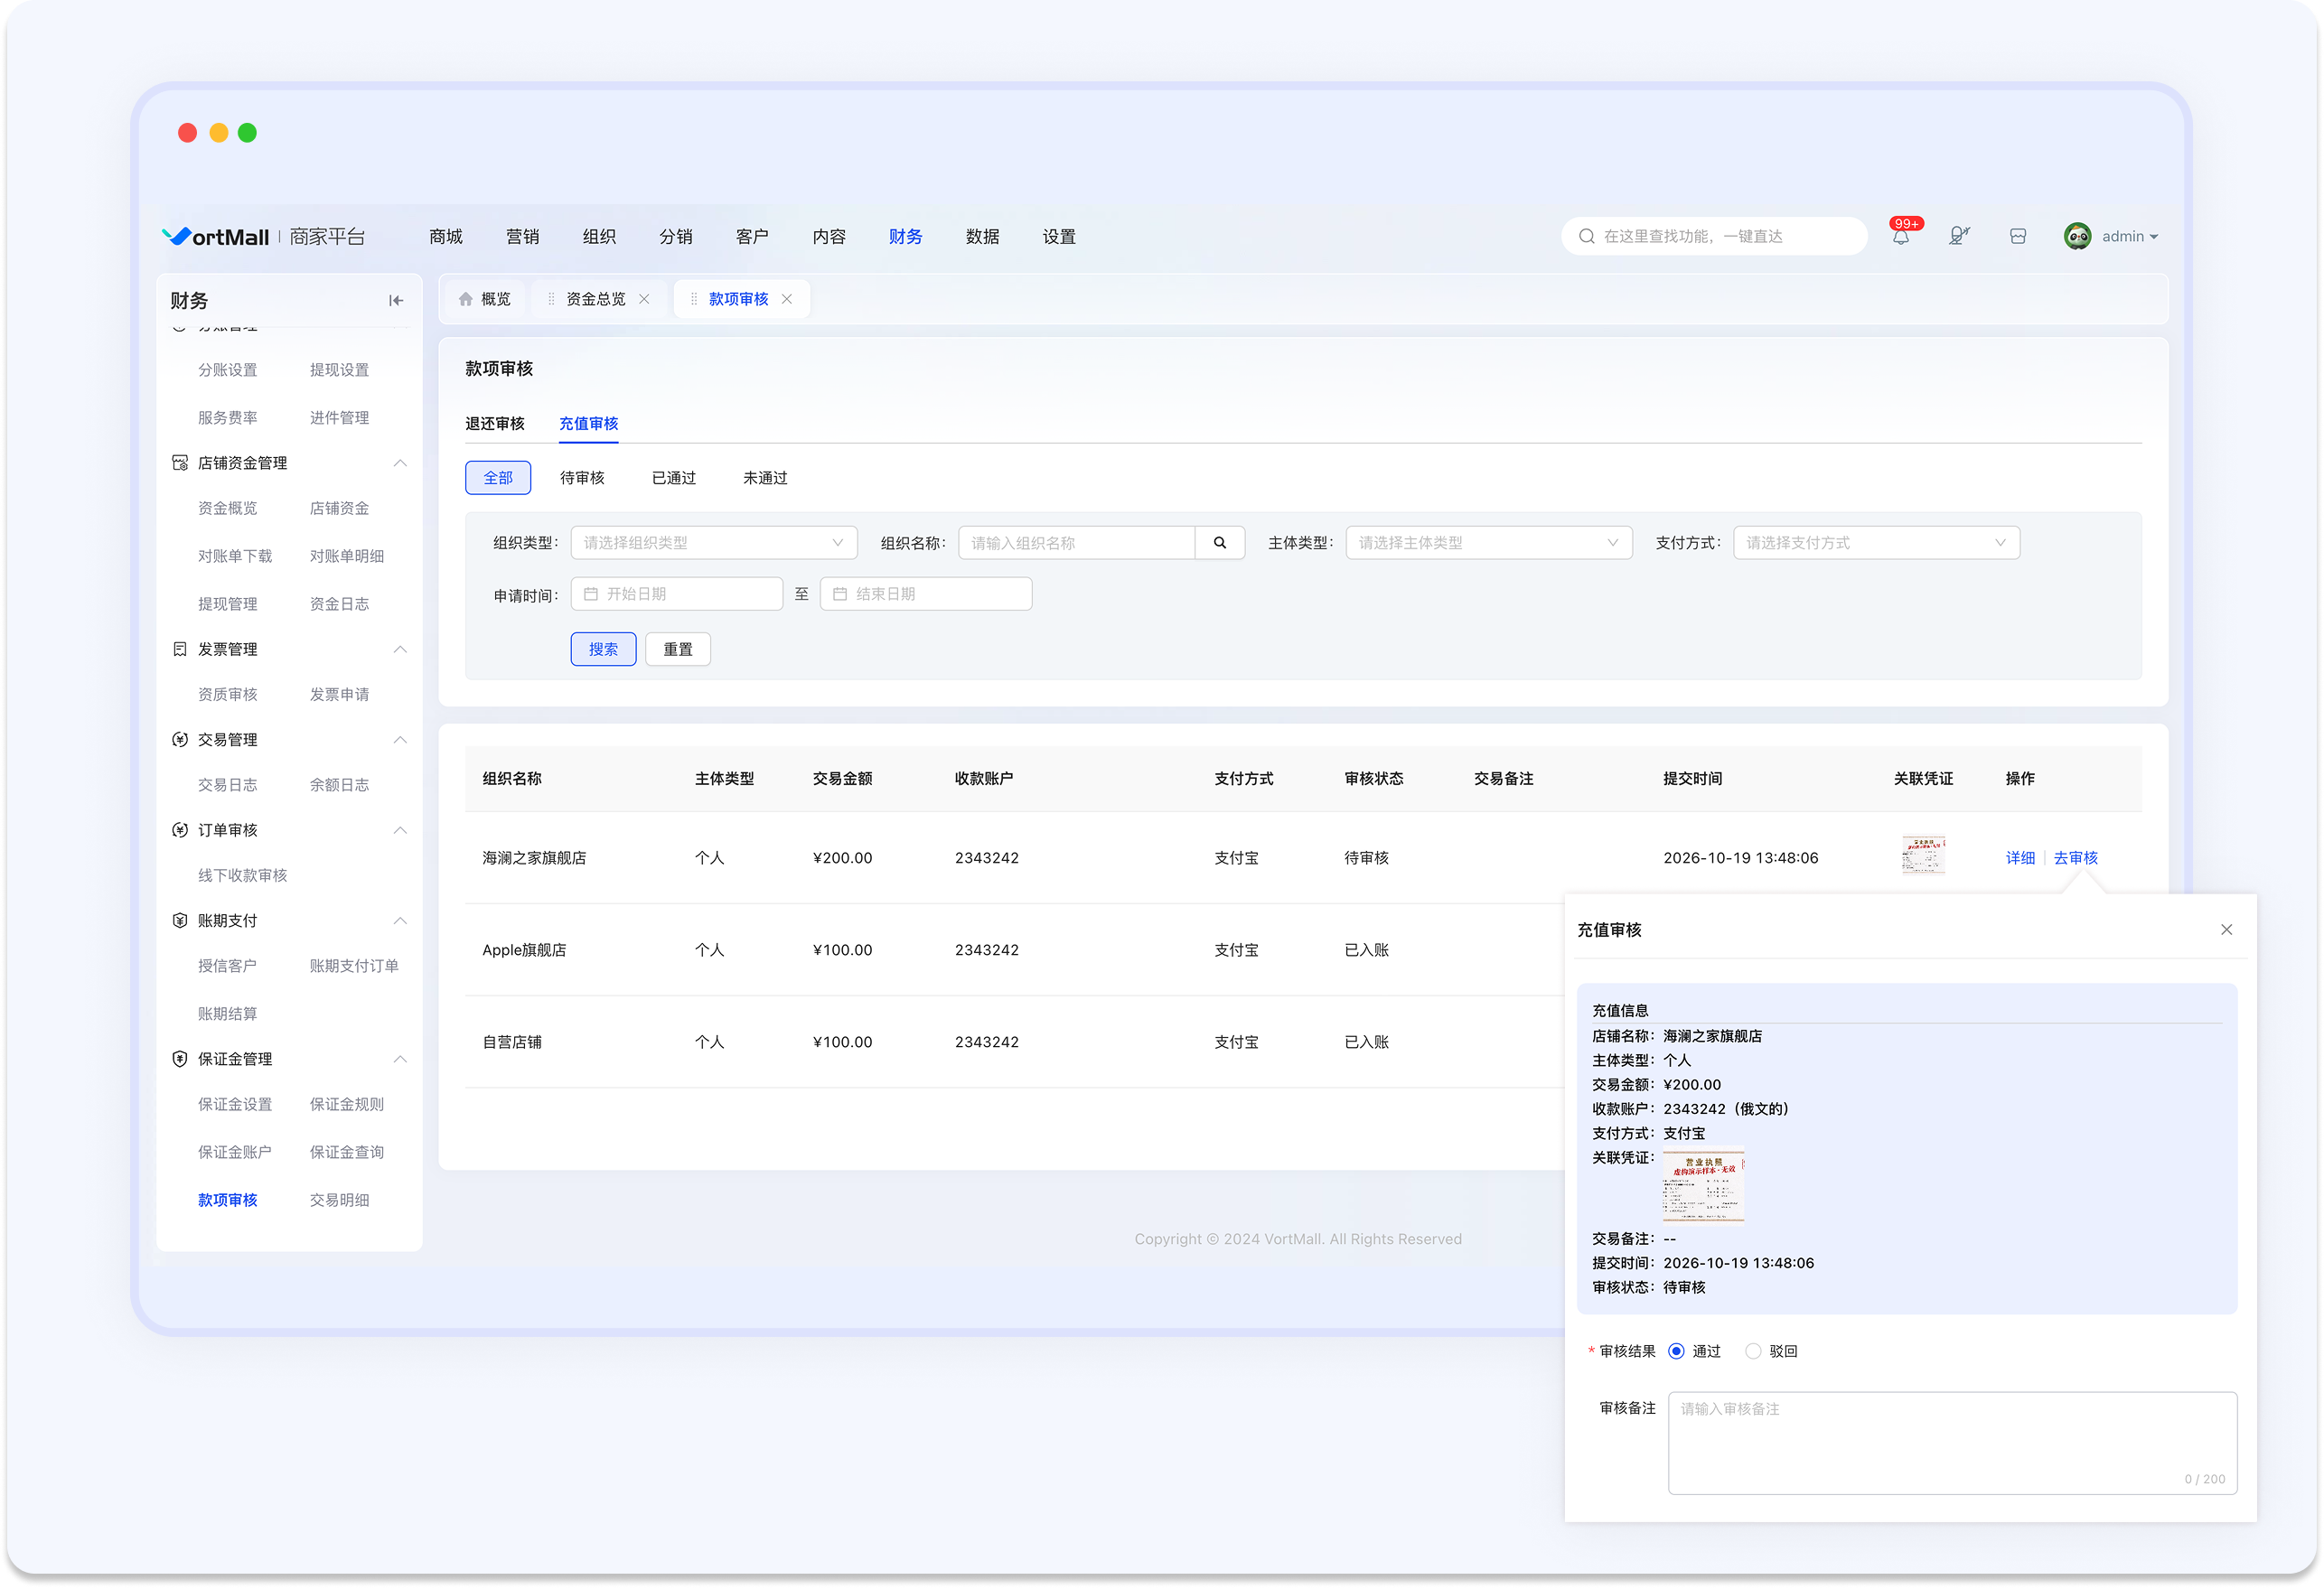Close the 充值审核 popup panel
This screenshot has width=2324, height=1589.
(x=2226, y=930)
